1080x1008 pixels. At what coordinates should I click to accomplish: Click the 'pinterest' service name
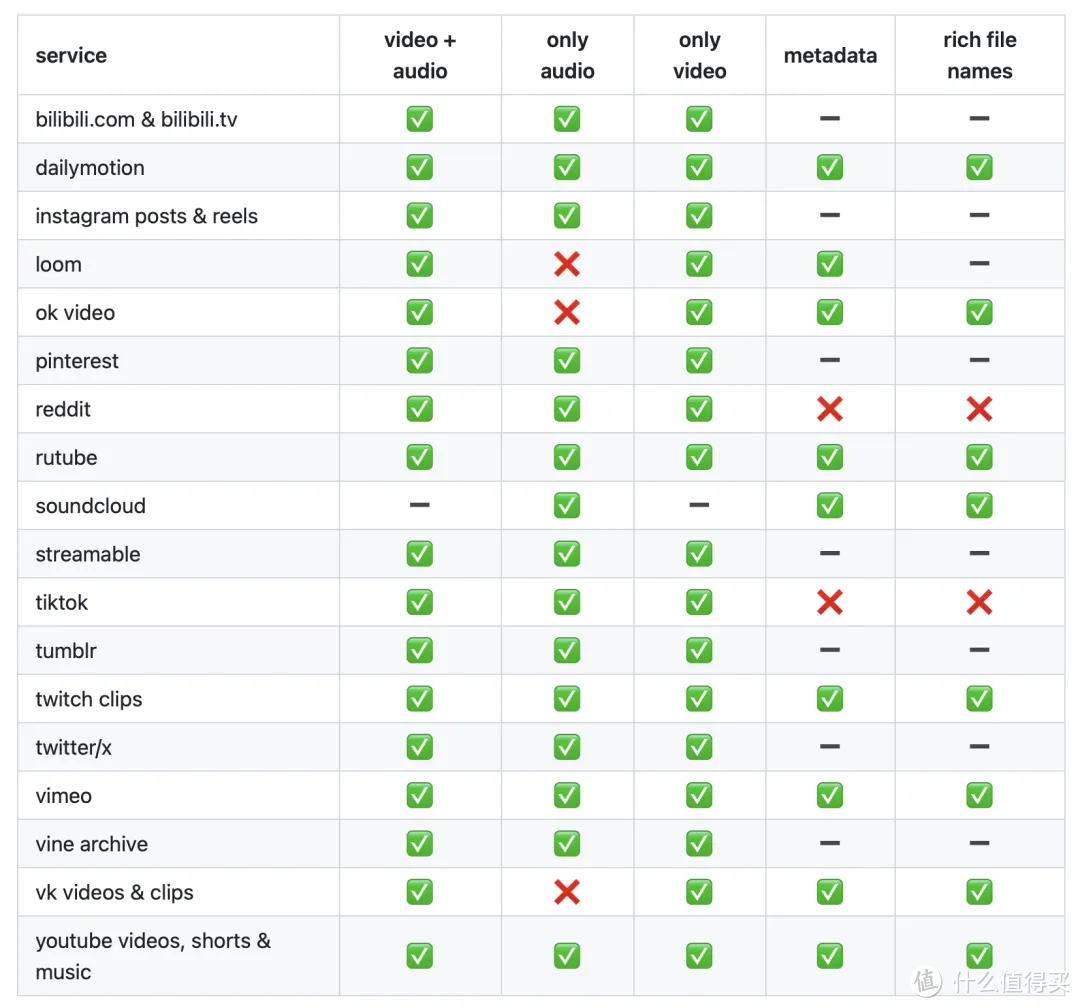coord(76,361)
